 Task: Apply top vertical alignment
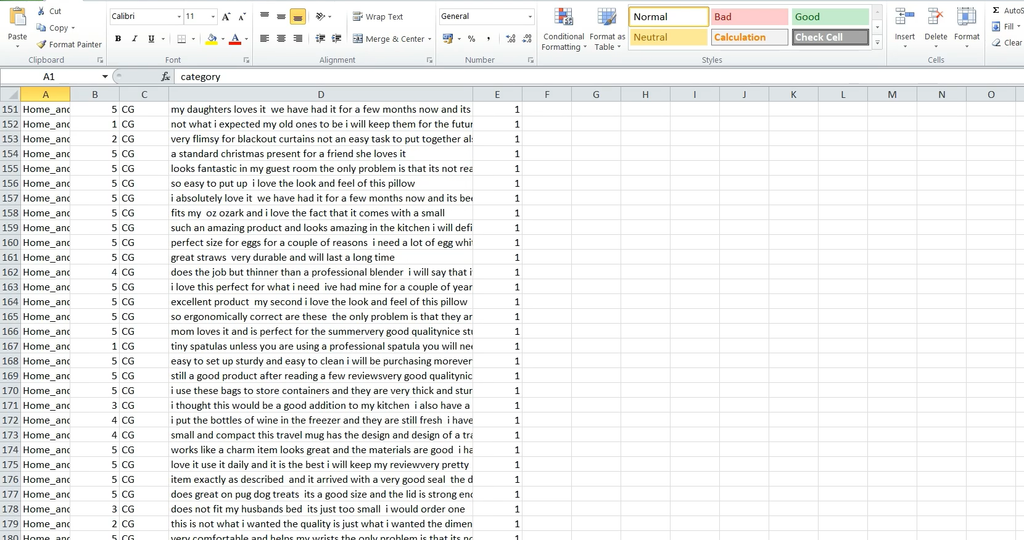(264, 16)
